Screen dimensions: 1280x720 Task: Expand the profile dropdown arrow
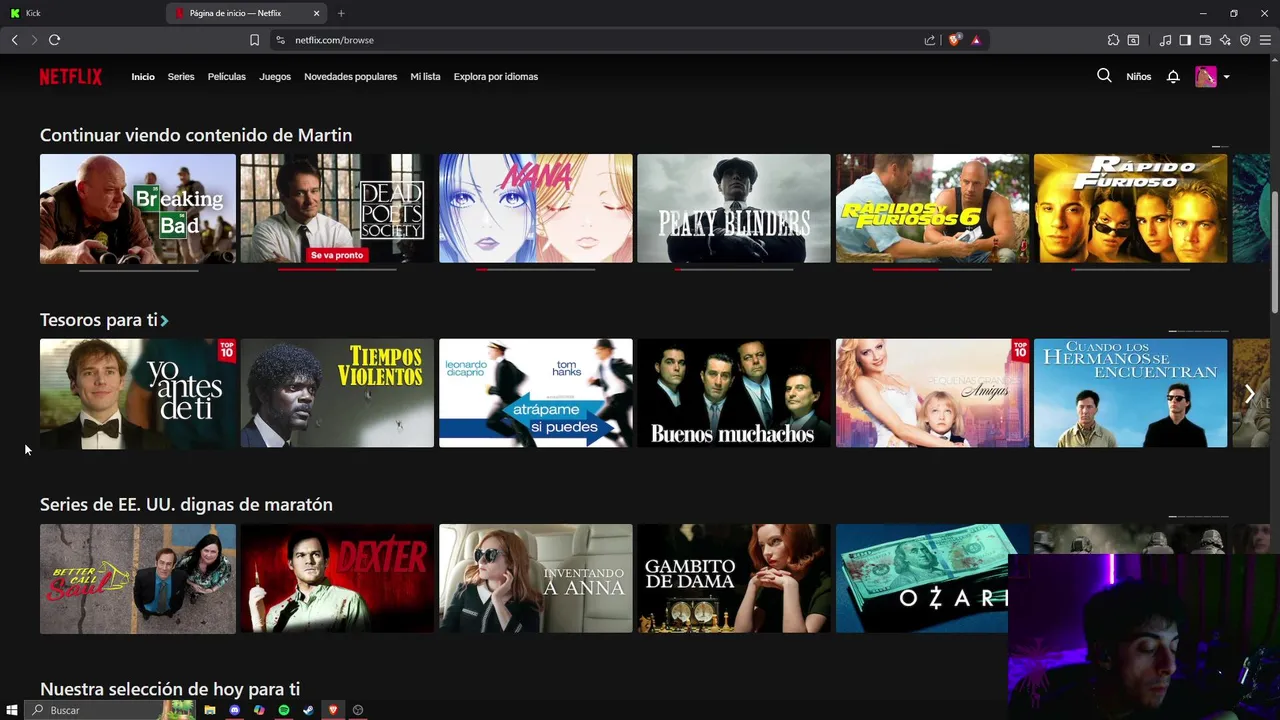(x=1226, y=77)
